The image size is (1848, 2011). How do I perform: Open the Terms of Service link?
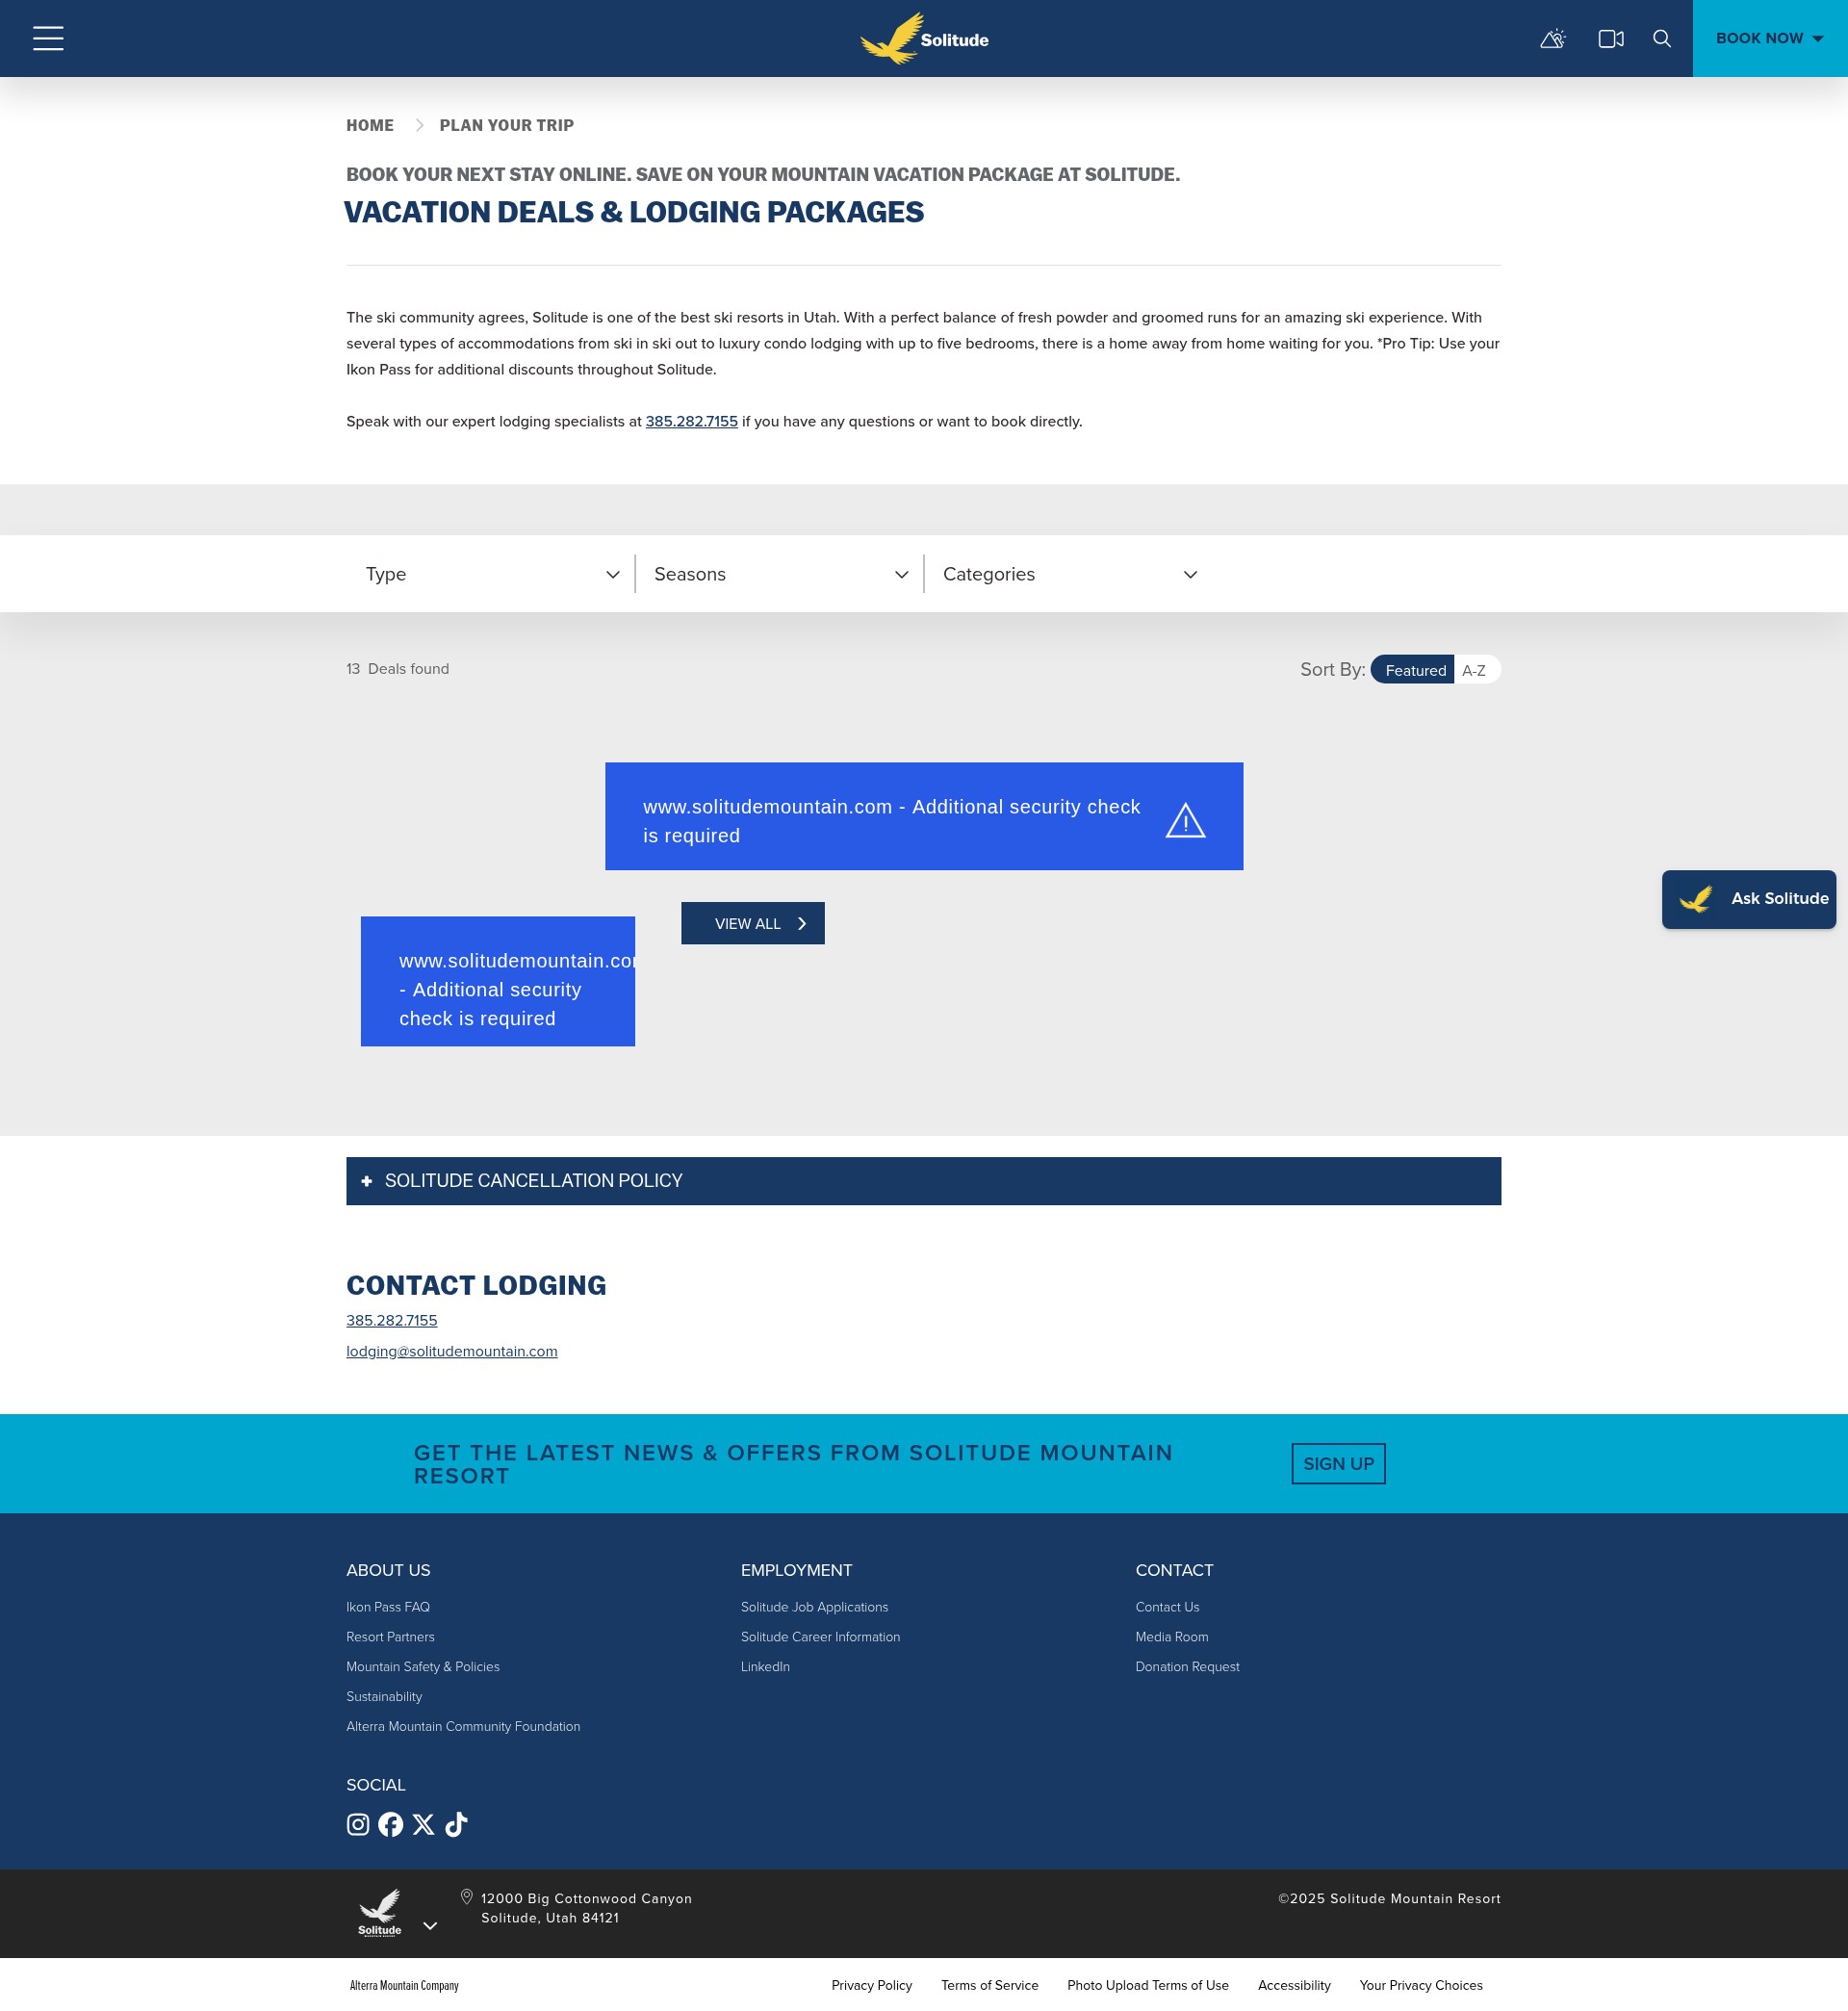(x=989, y=1986)
